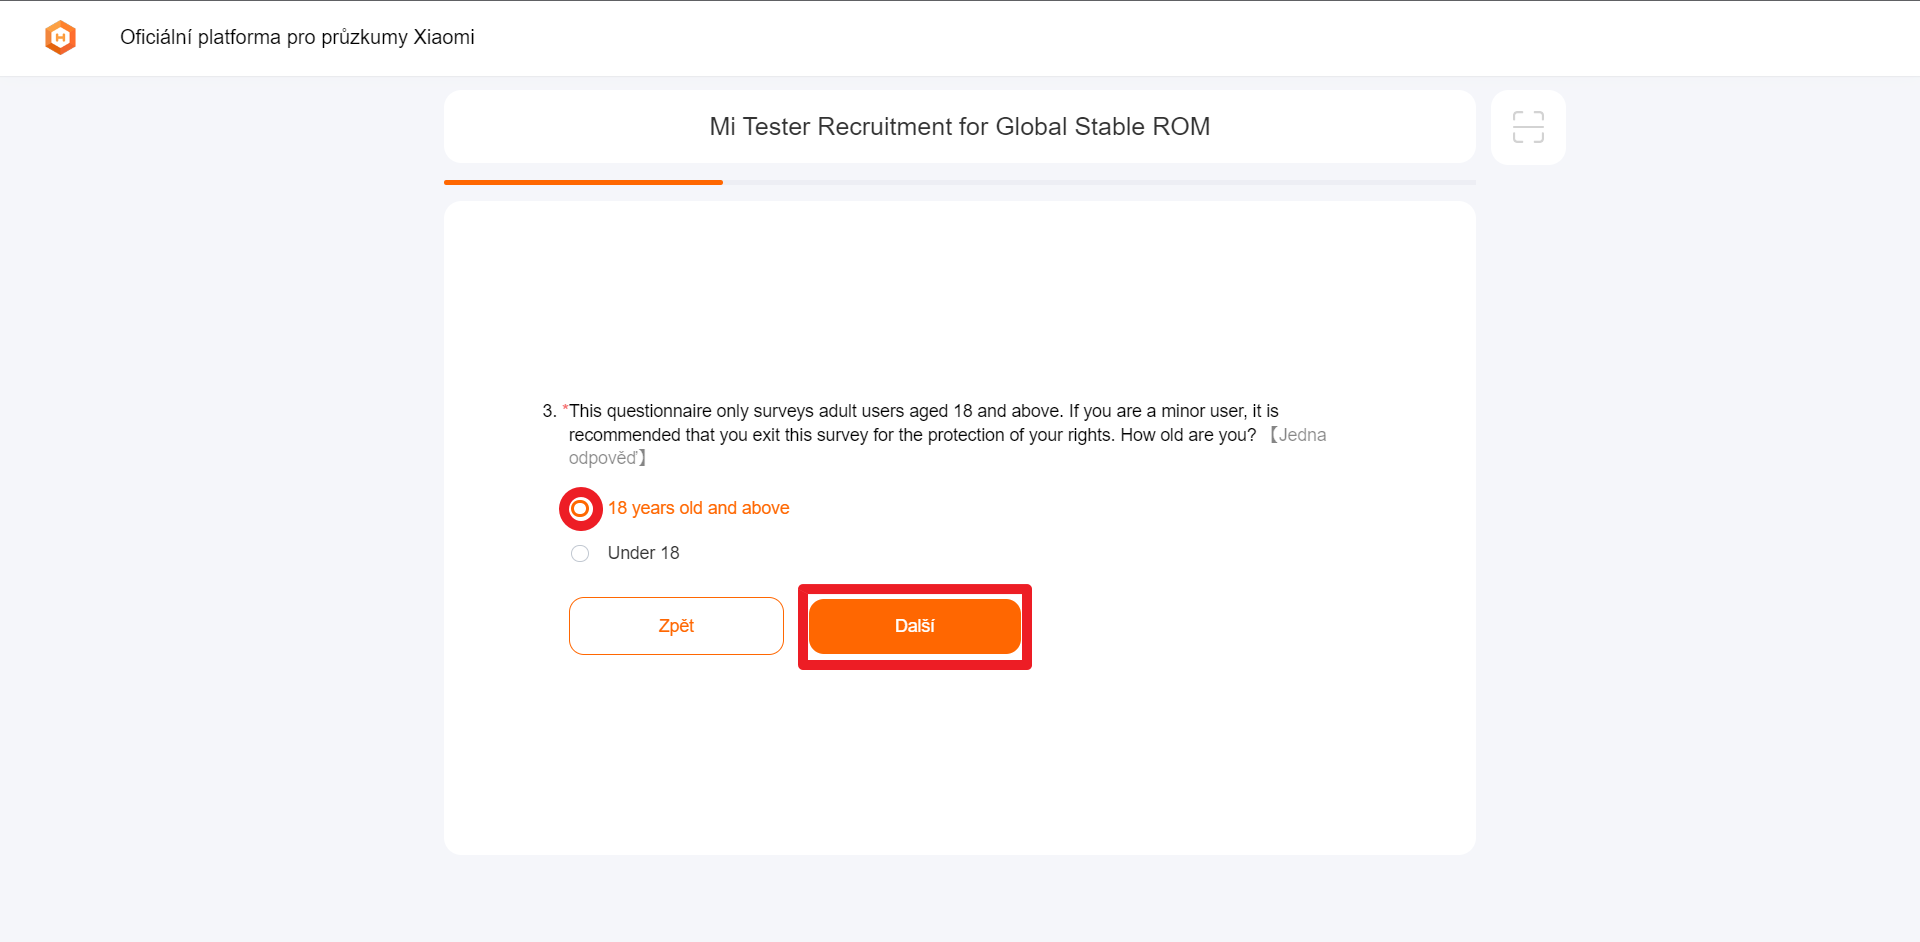Click the filled orange part of the progress bar
The image size is (1920, 942).
(583, 182)
